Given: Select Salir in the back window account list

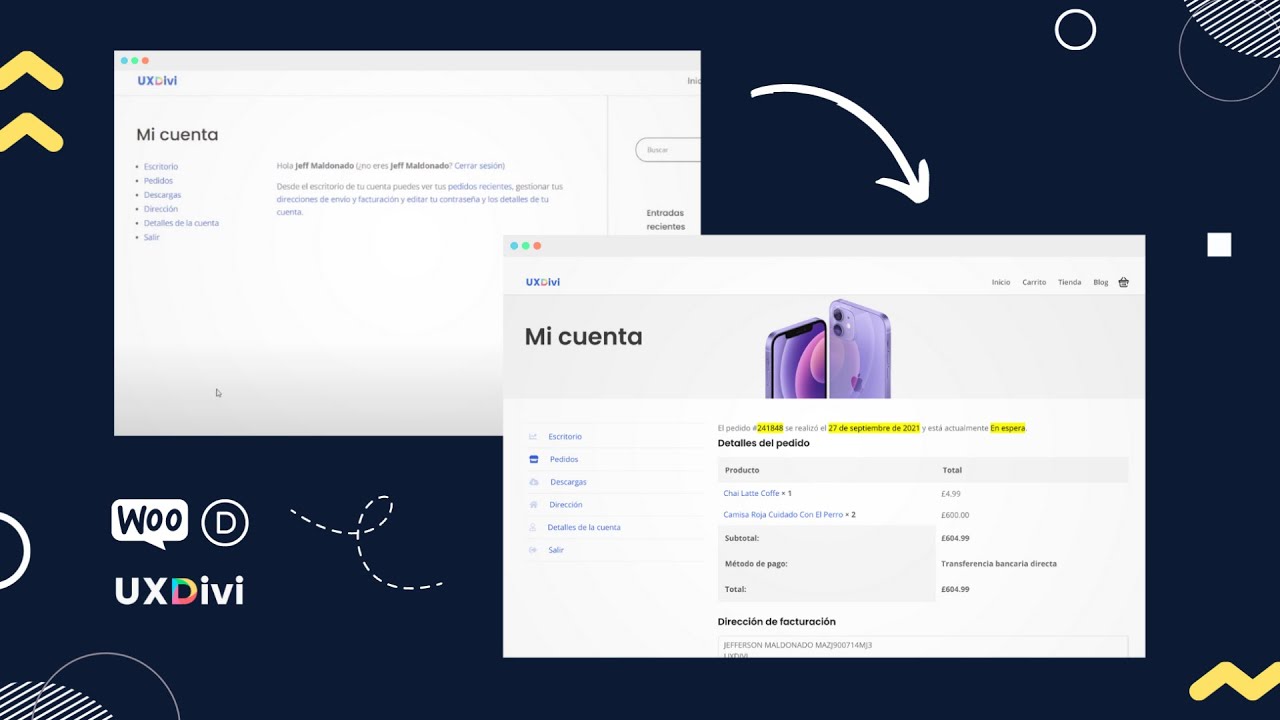Looking at the screenshot, I should click(151, 237).
